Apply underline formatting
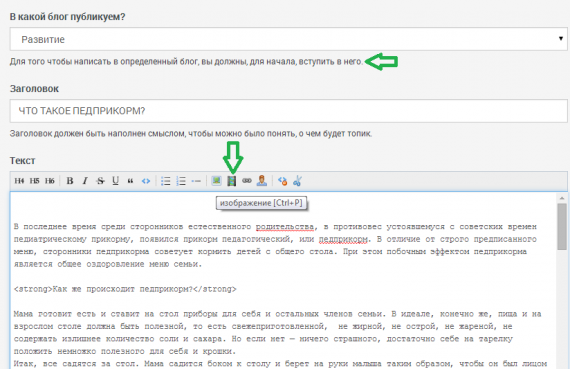The height and width of the screenshot is (369, 570). 116,181
